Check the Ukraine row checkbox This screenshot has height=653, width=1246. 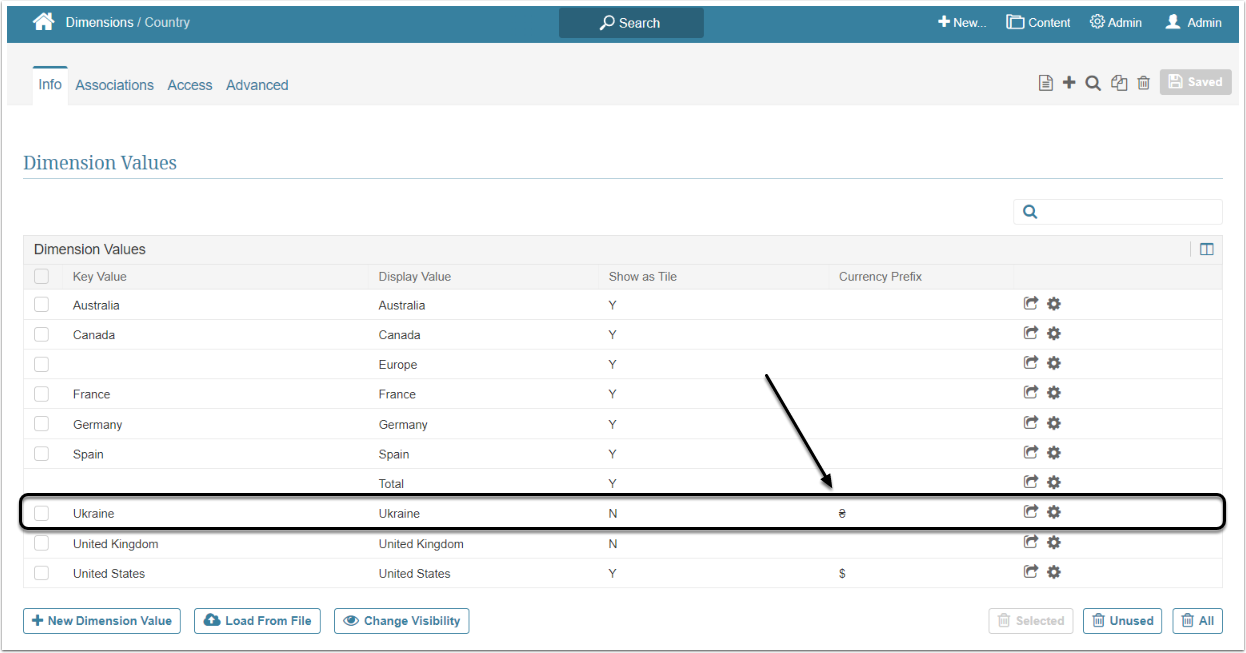click(x=41, y=513)
